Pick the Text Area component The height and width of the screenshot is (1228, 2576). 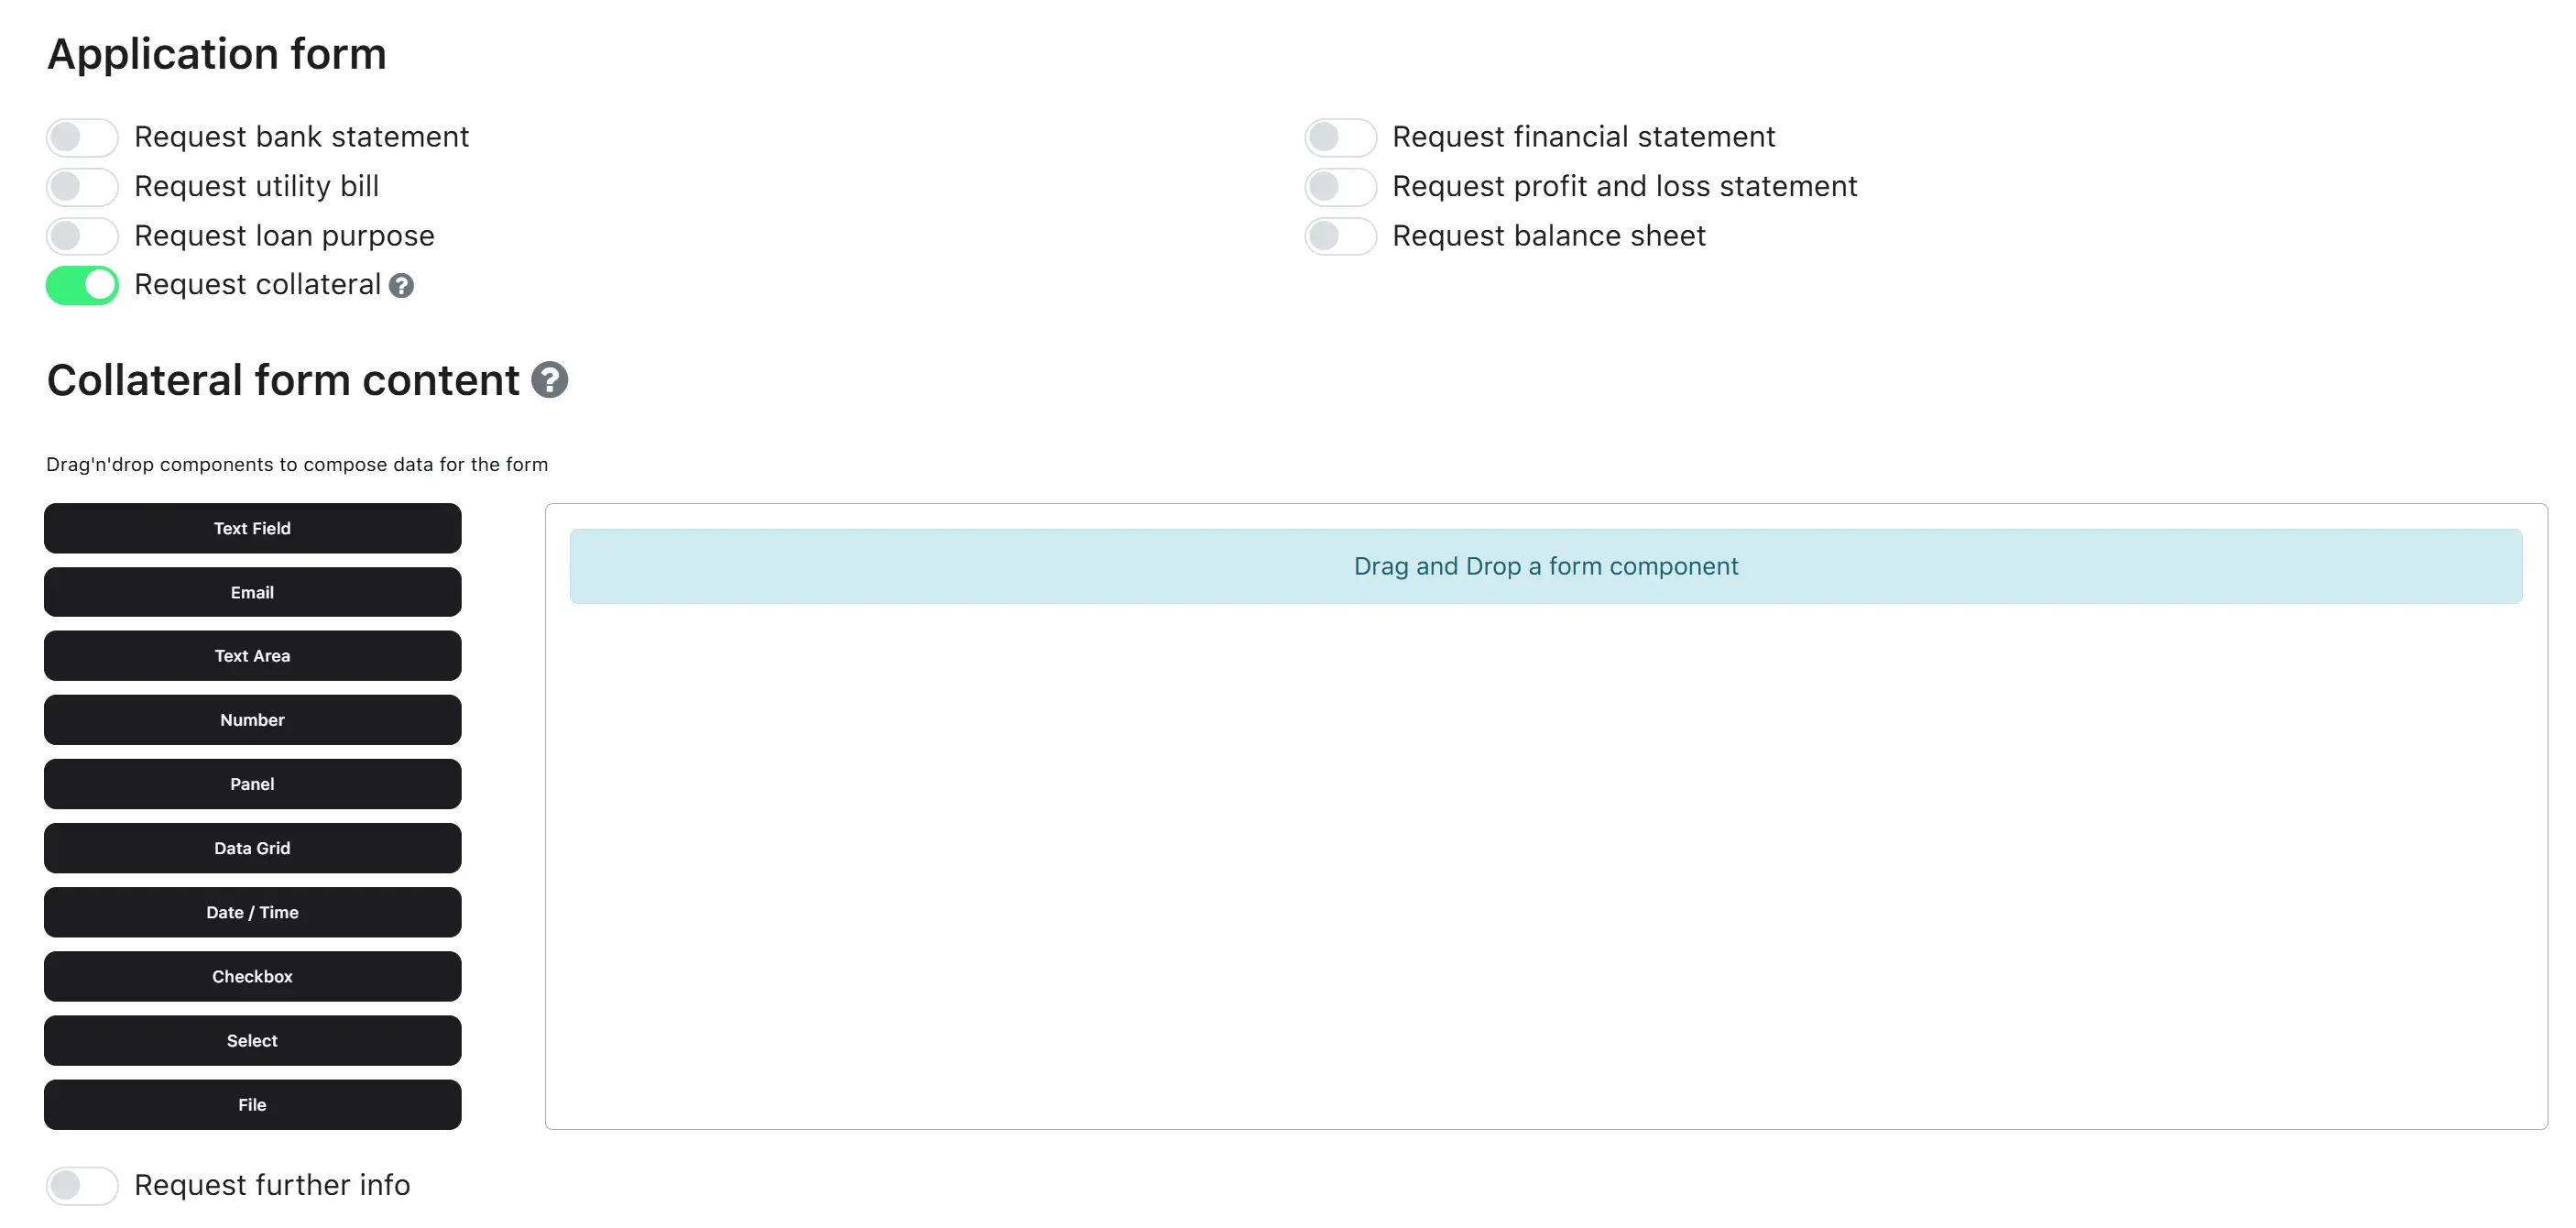pos(252,656)
